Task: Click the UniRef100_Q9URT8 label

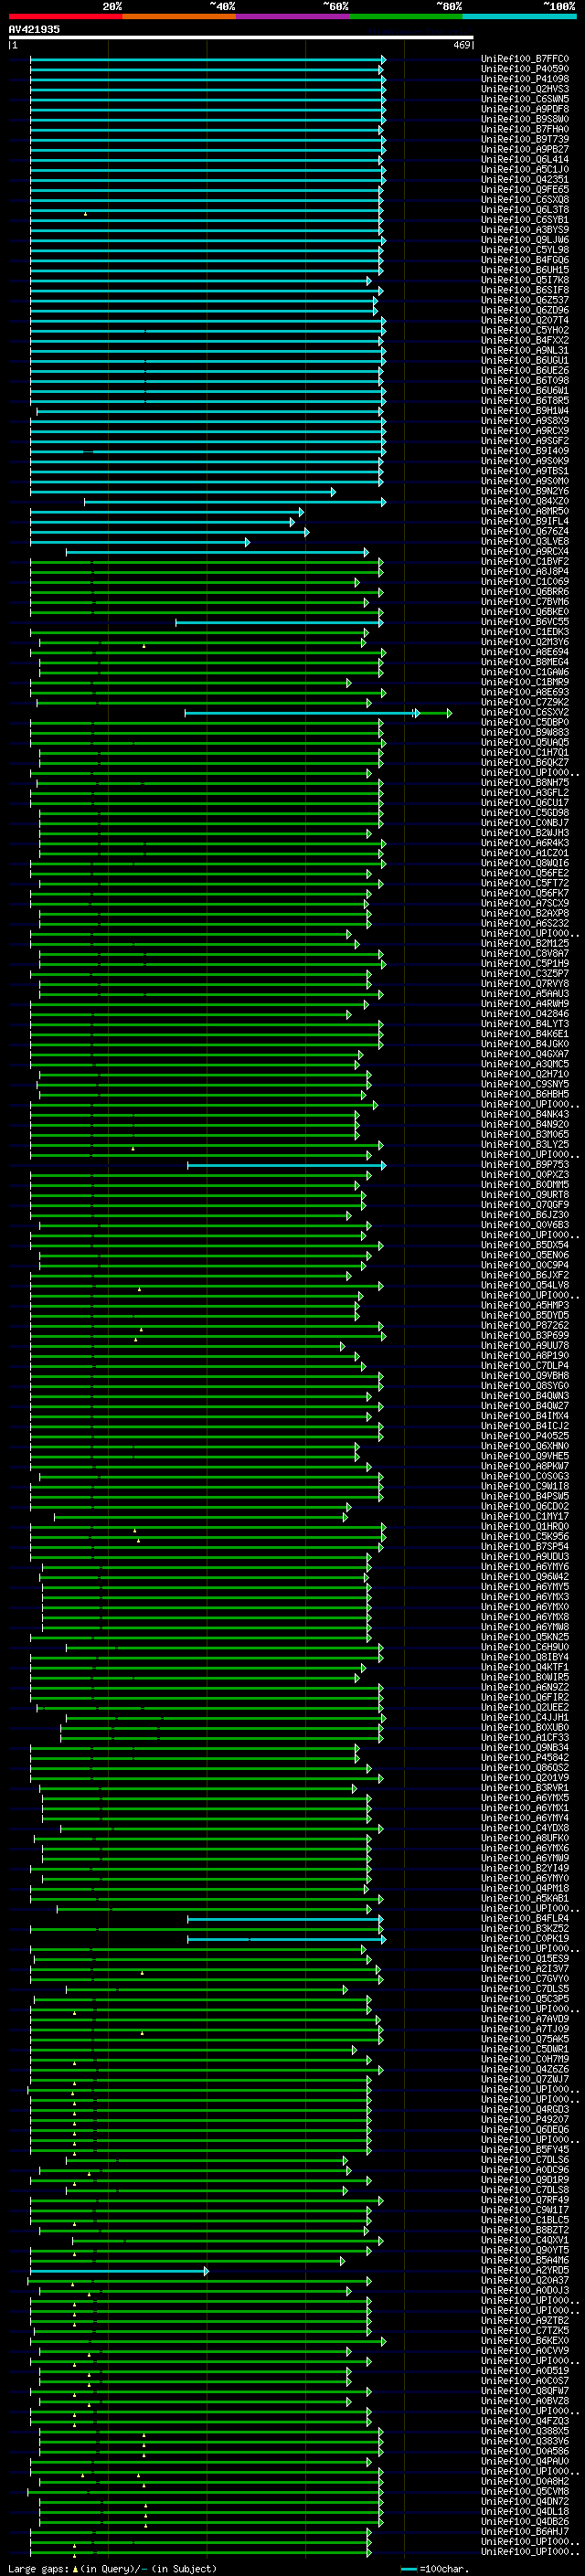Action: coord(525,1195)
